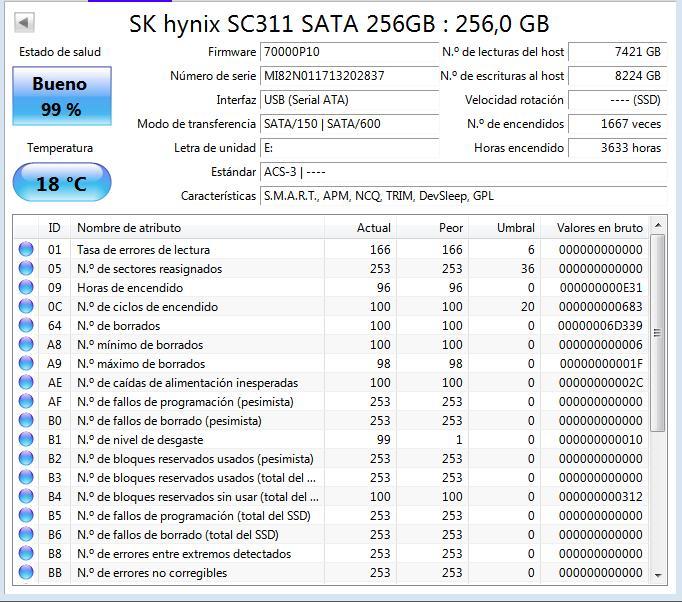This screenshot has height=602, width=682.
Task: Click the Bueno 99 % health status button
Action: [62, 96]
